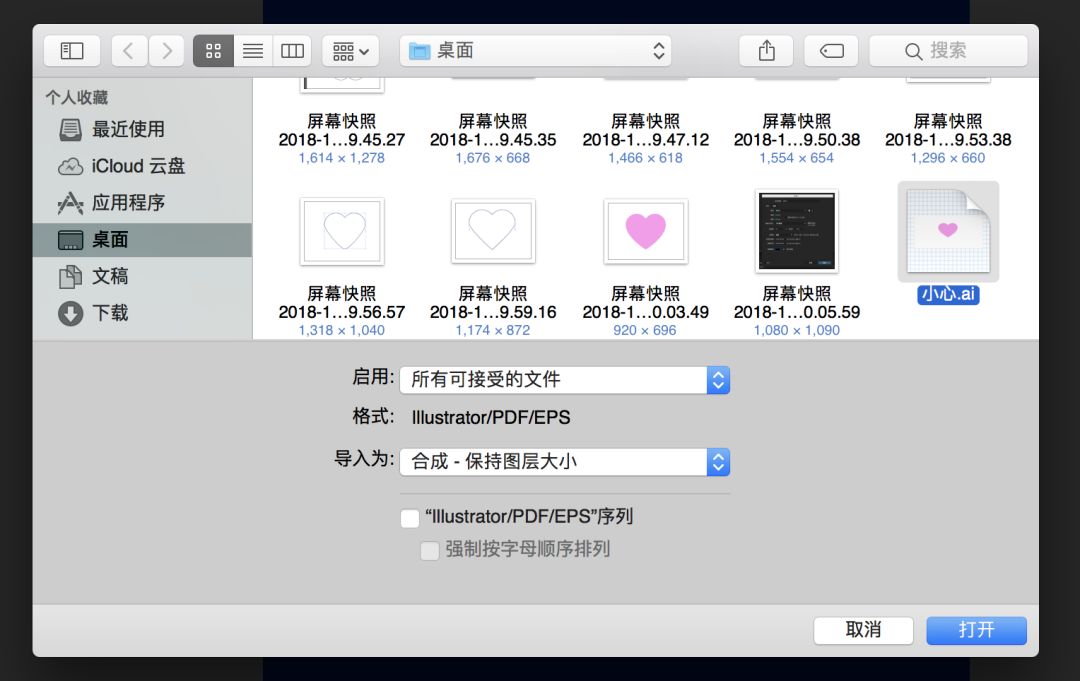Click file name 2018-1…9.53.38

(x=948, y=140)
